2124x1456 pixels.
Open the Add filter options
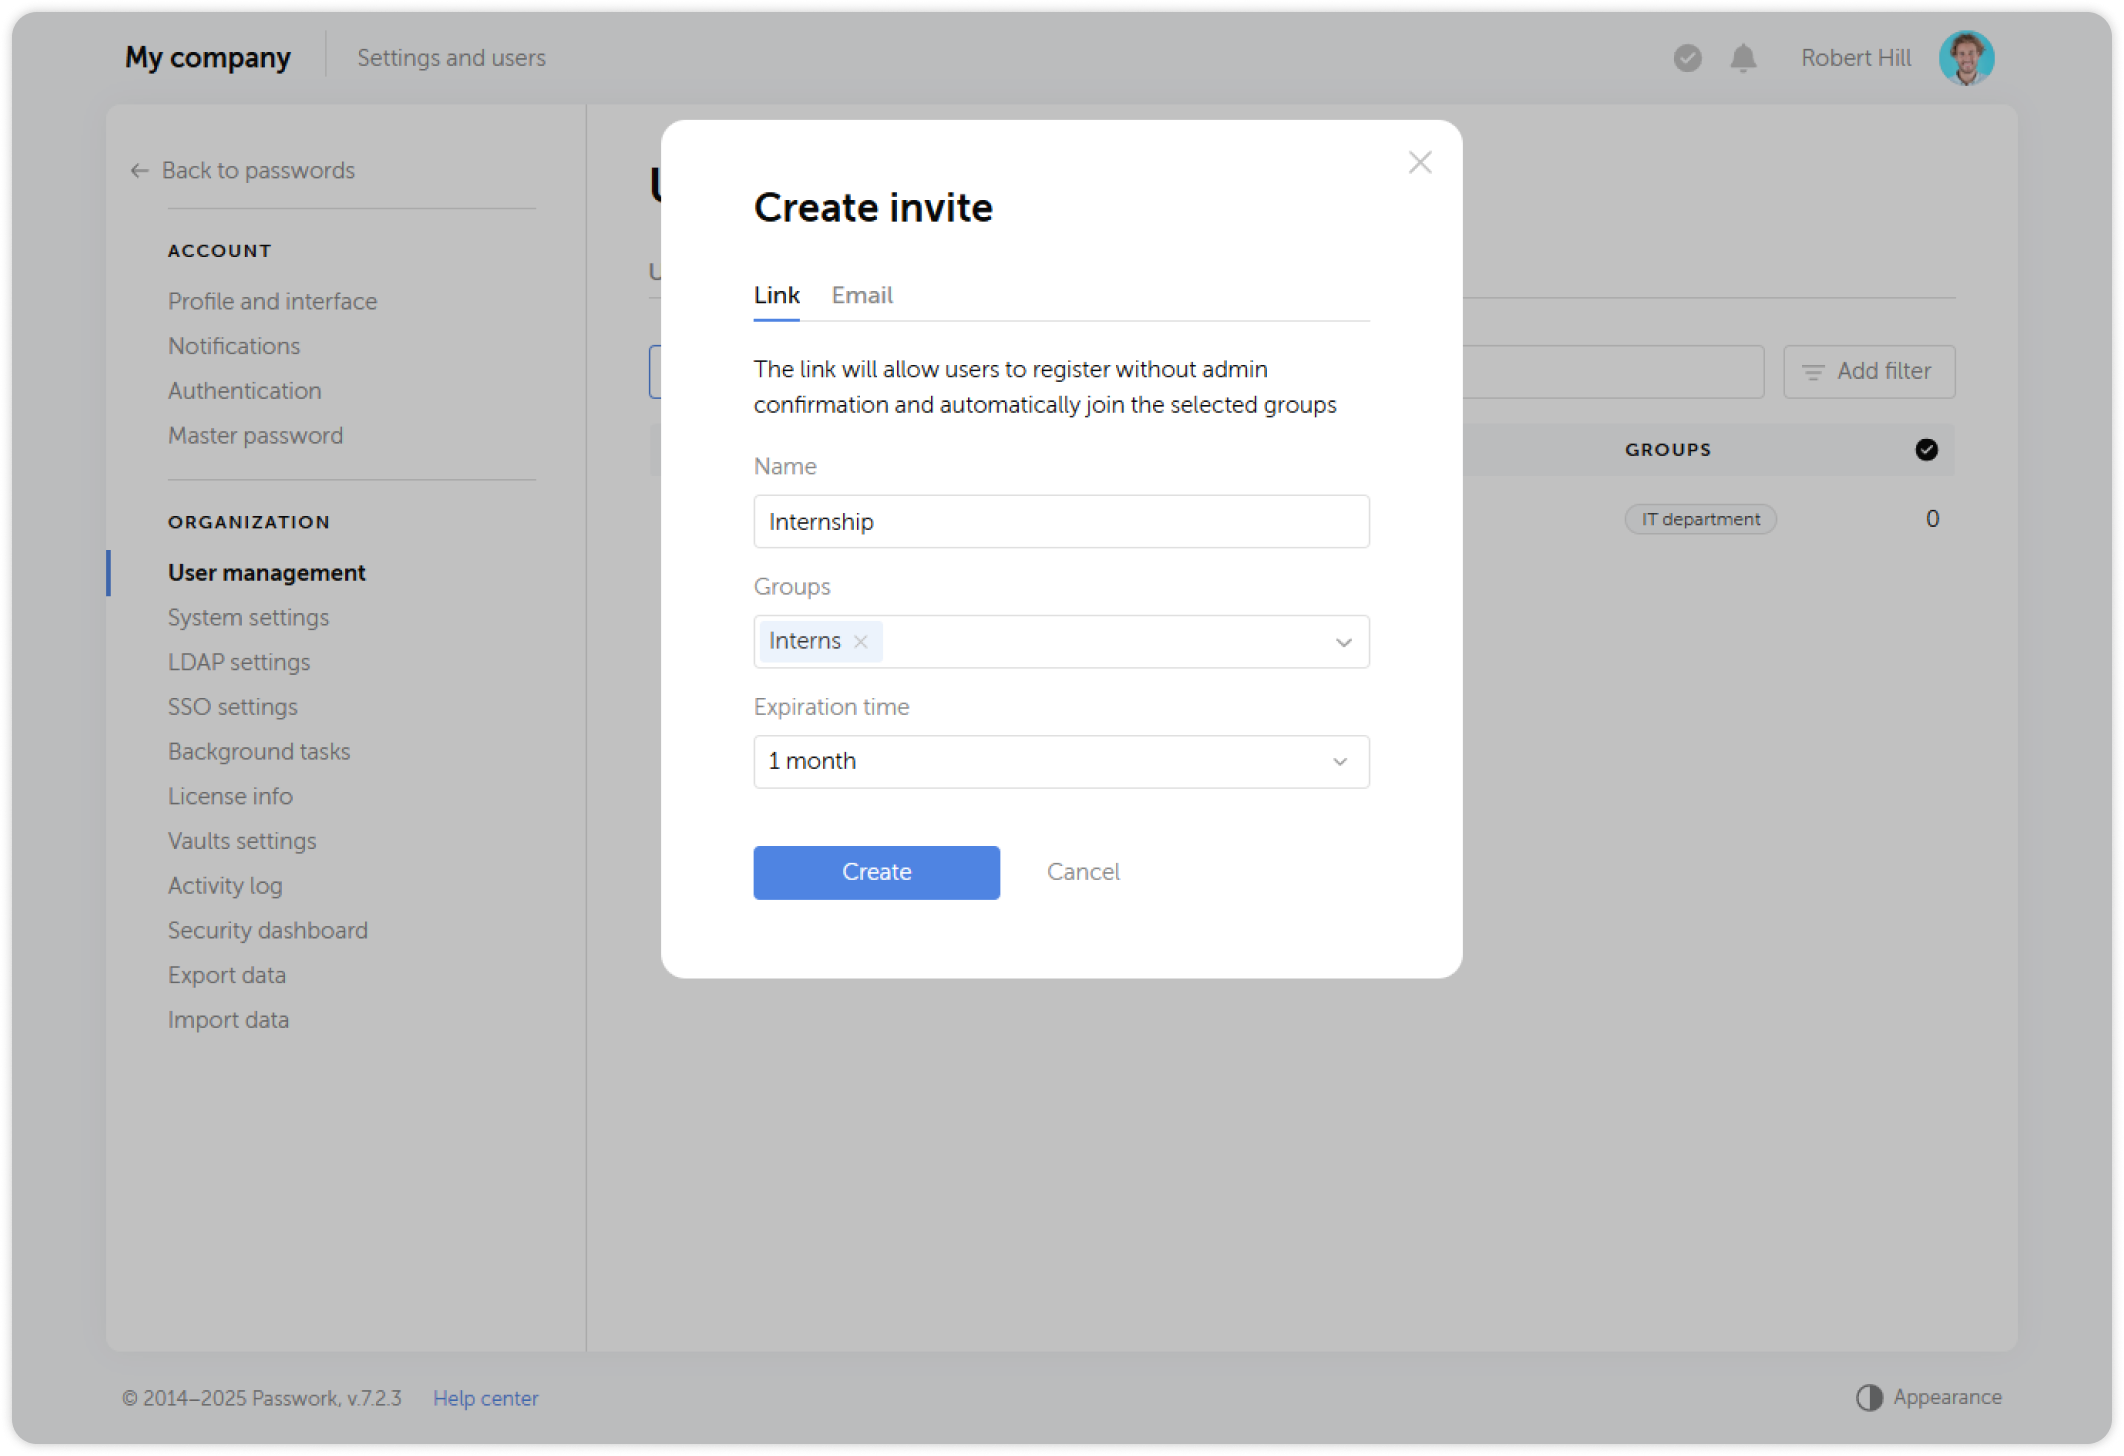pyautogui.click(x=1868, y=371)
